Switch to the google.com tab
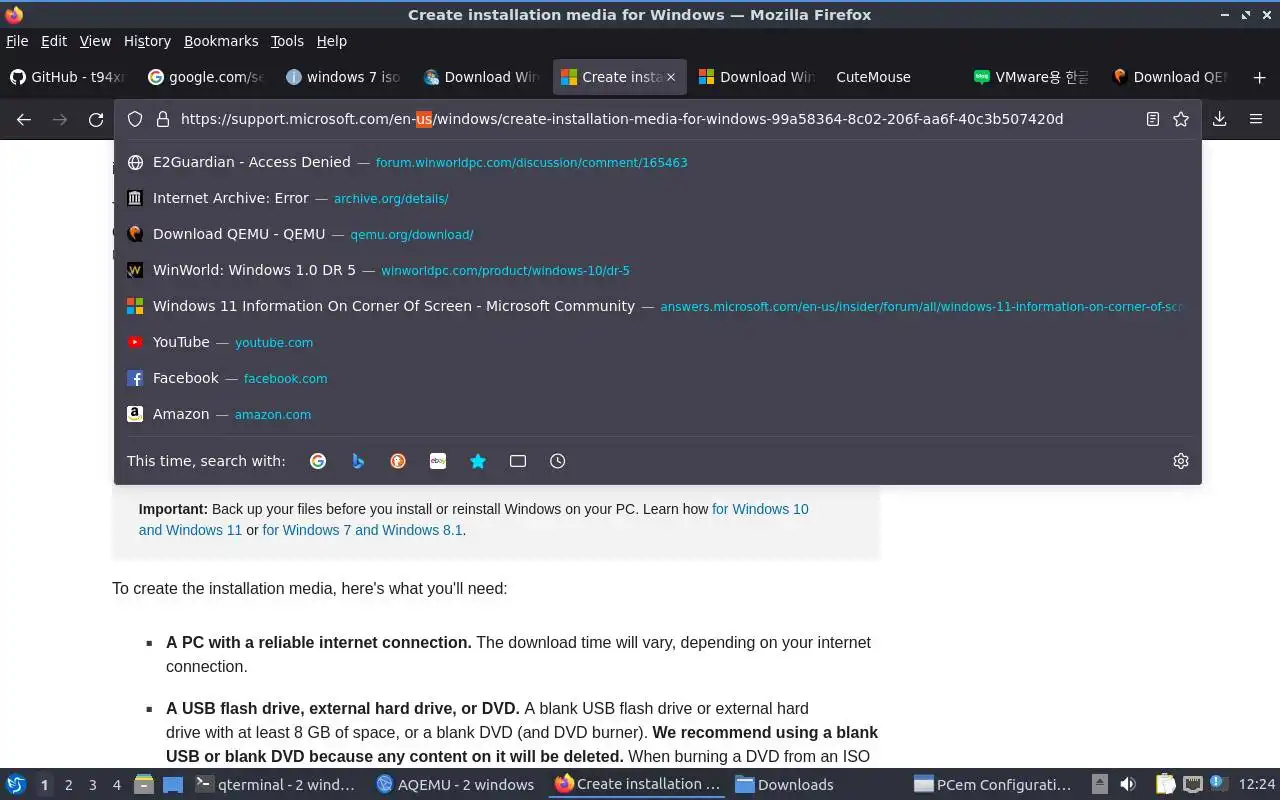Screen dimensions: 1280x800 pyautogui.click(x=207, y=77)
